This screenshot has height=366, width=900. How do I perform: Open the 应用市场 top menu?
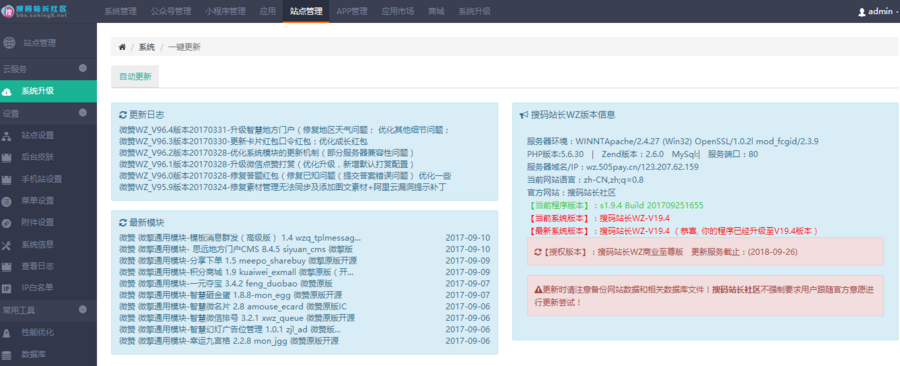coord(397,11)
